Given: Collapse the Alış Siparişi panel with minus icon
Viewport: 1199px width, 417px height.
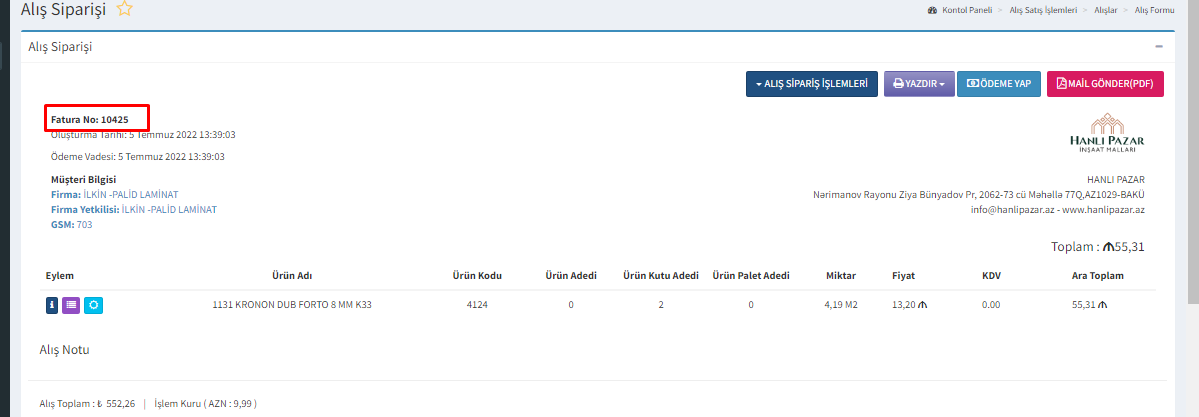Looking at the screenshot, I should [1159, 47].
